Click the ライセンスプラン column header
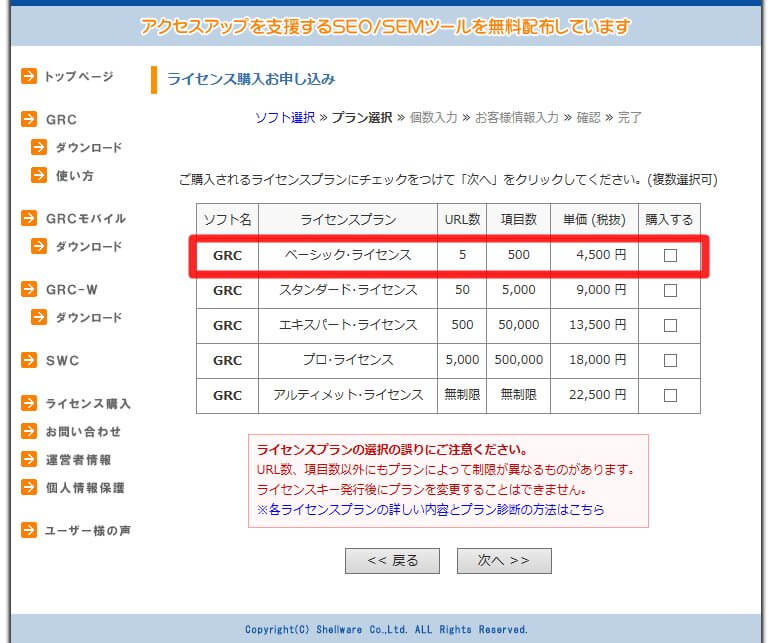Screen dimensions: 772x643 (x=348, y=220)
